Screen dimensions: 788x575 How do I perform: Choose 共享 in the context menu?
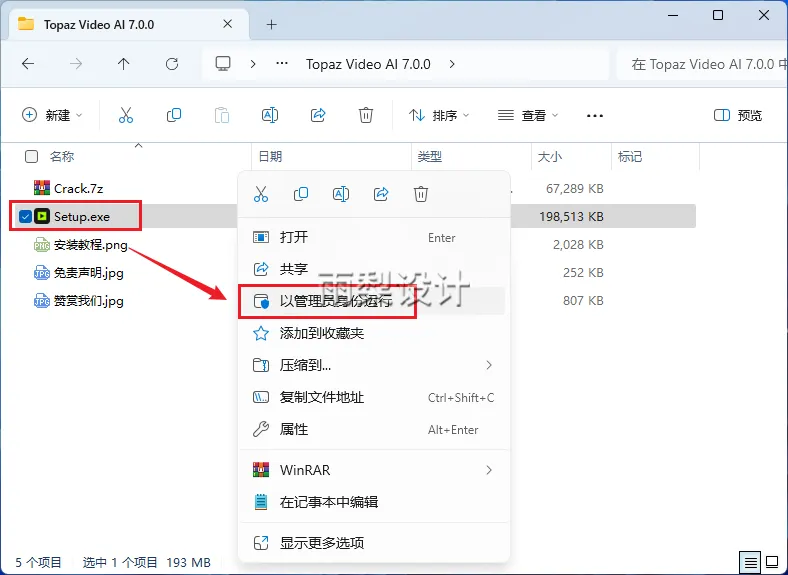tap(373, 269)
